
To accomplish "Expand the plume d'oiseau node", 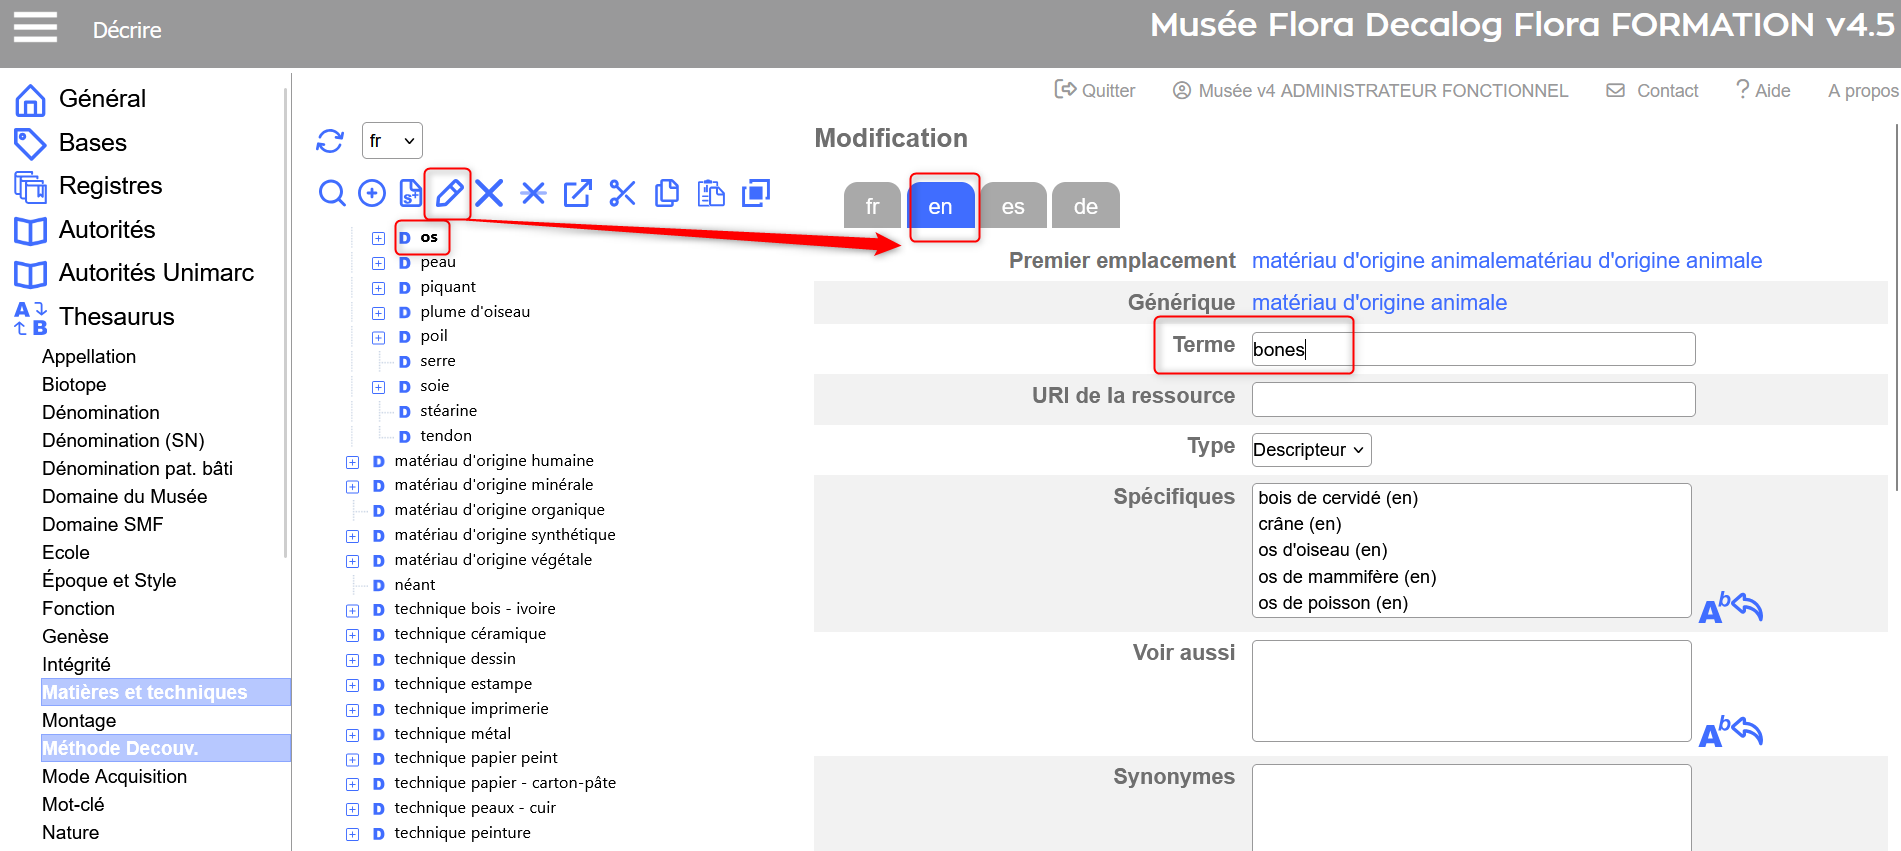I will (x=378, y=313).
